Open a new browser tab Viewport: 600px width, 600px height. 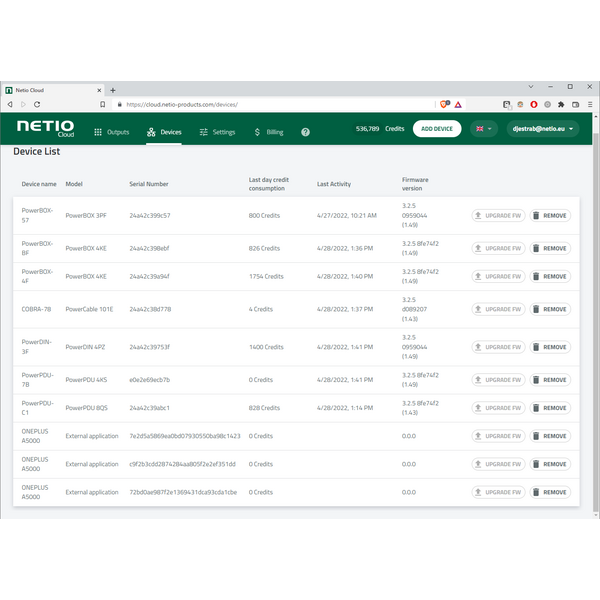(113, 90)
